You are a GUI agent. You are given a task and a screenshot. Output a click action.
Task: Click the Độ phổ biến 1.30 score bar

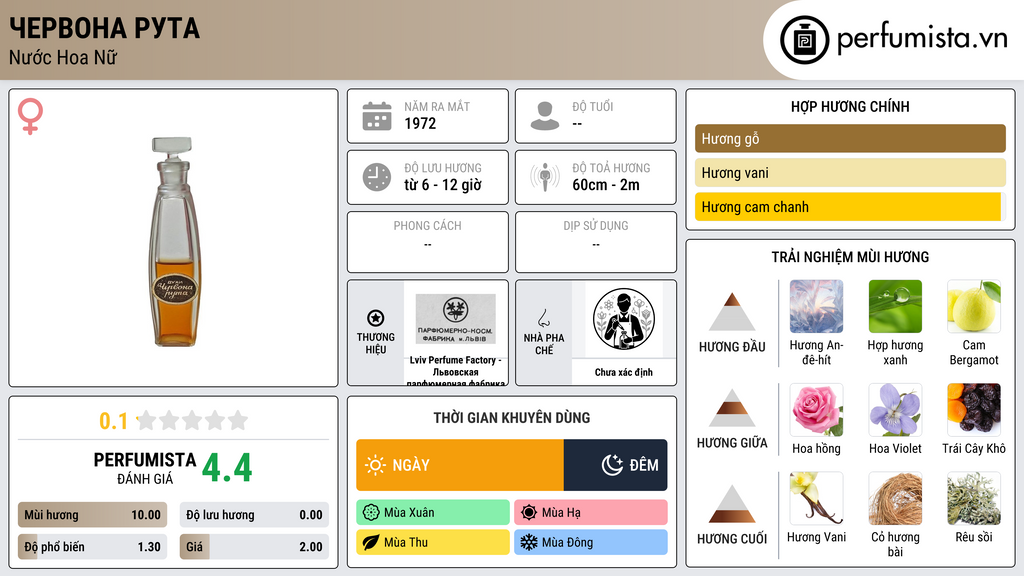(x=92, y=547)
